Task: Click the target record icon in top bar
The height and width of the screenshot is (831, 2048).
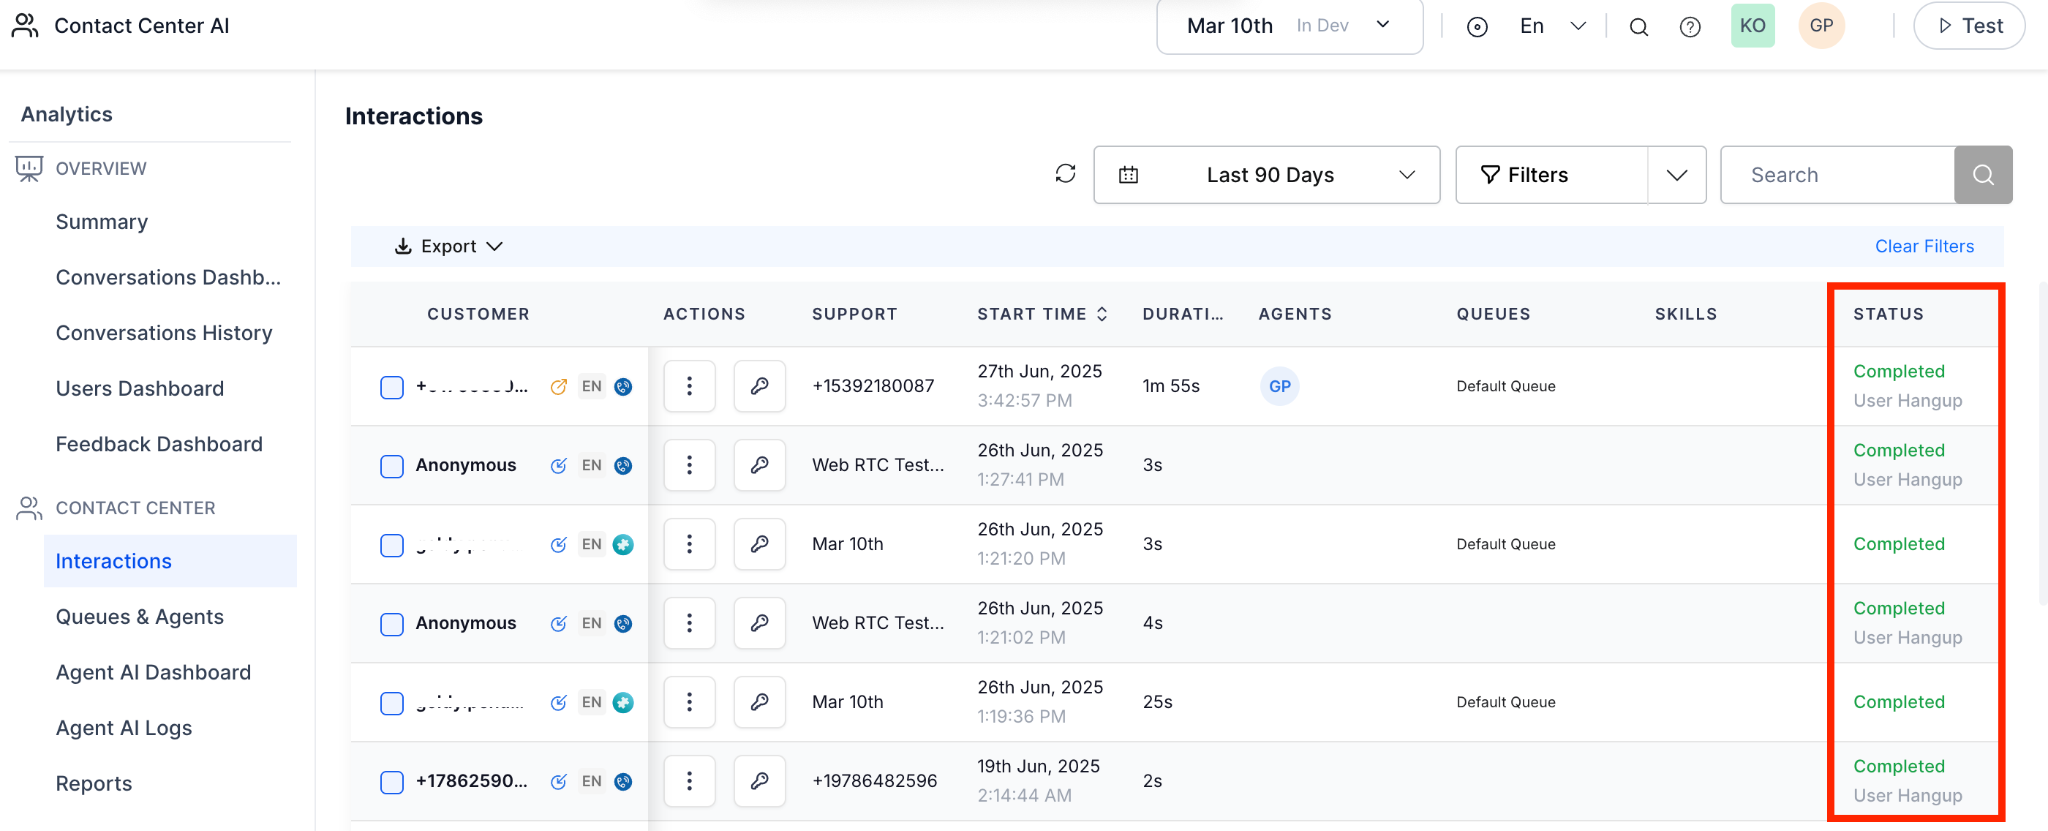Action: 1477,27
